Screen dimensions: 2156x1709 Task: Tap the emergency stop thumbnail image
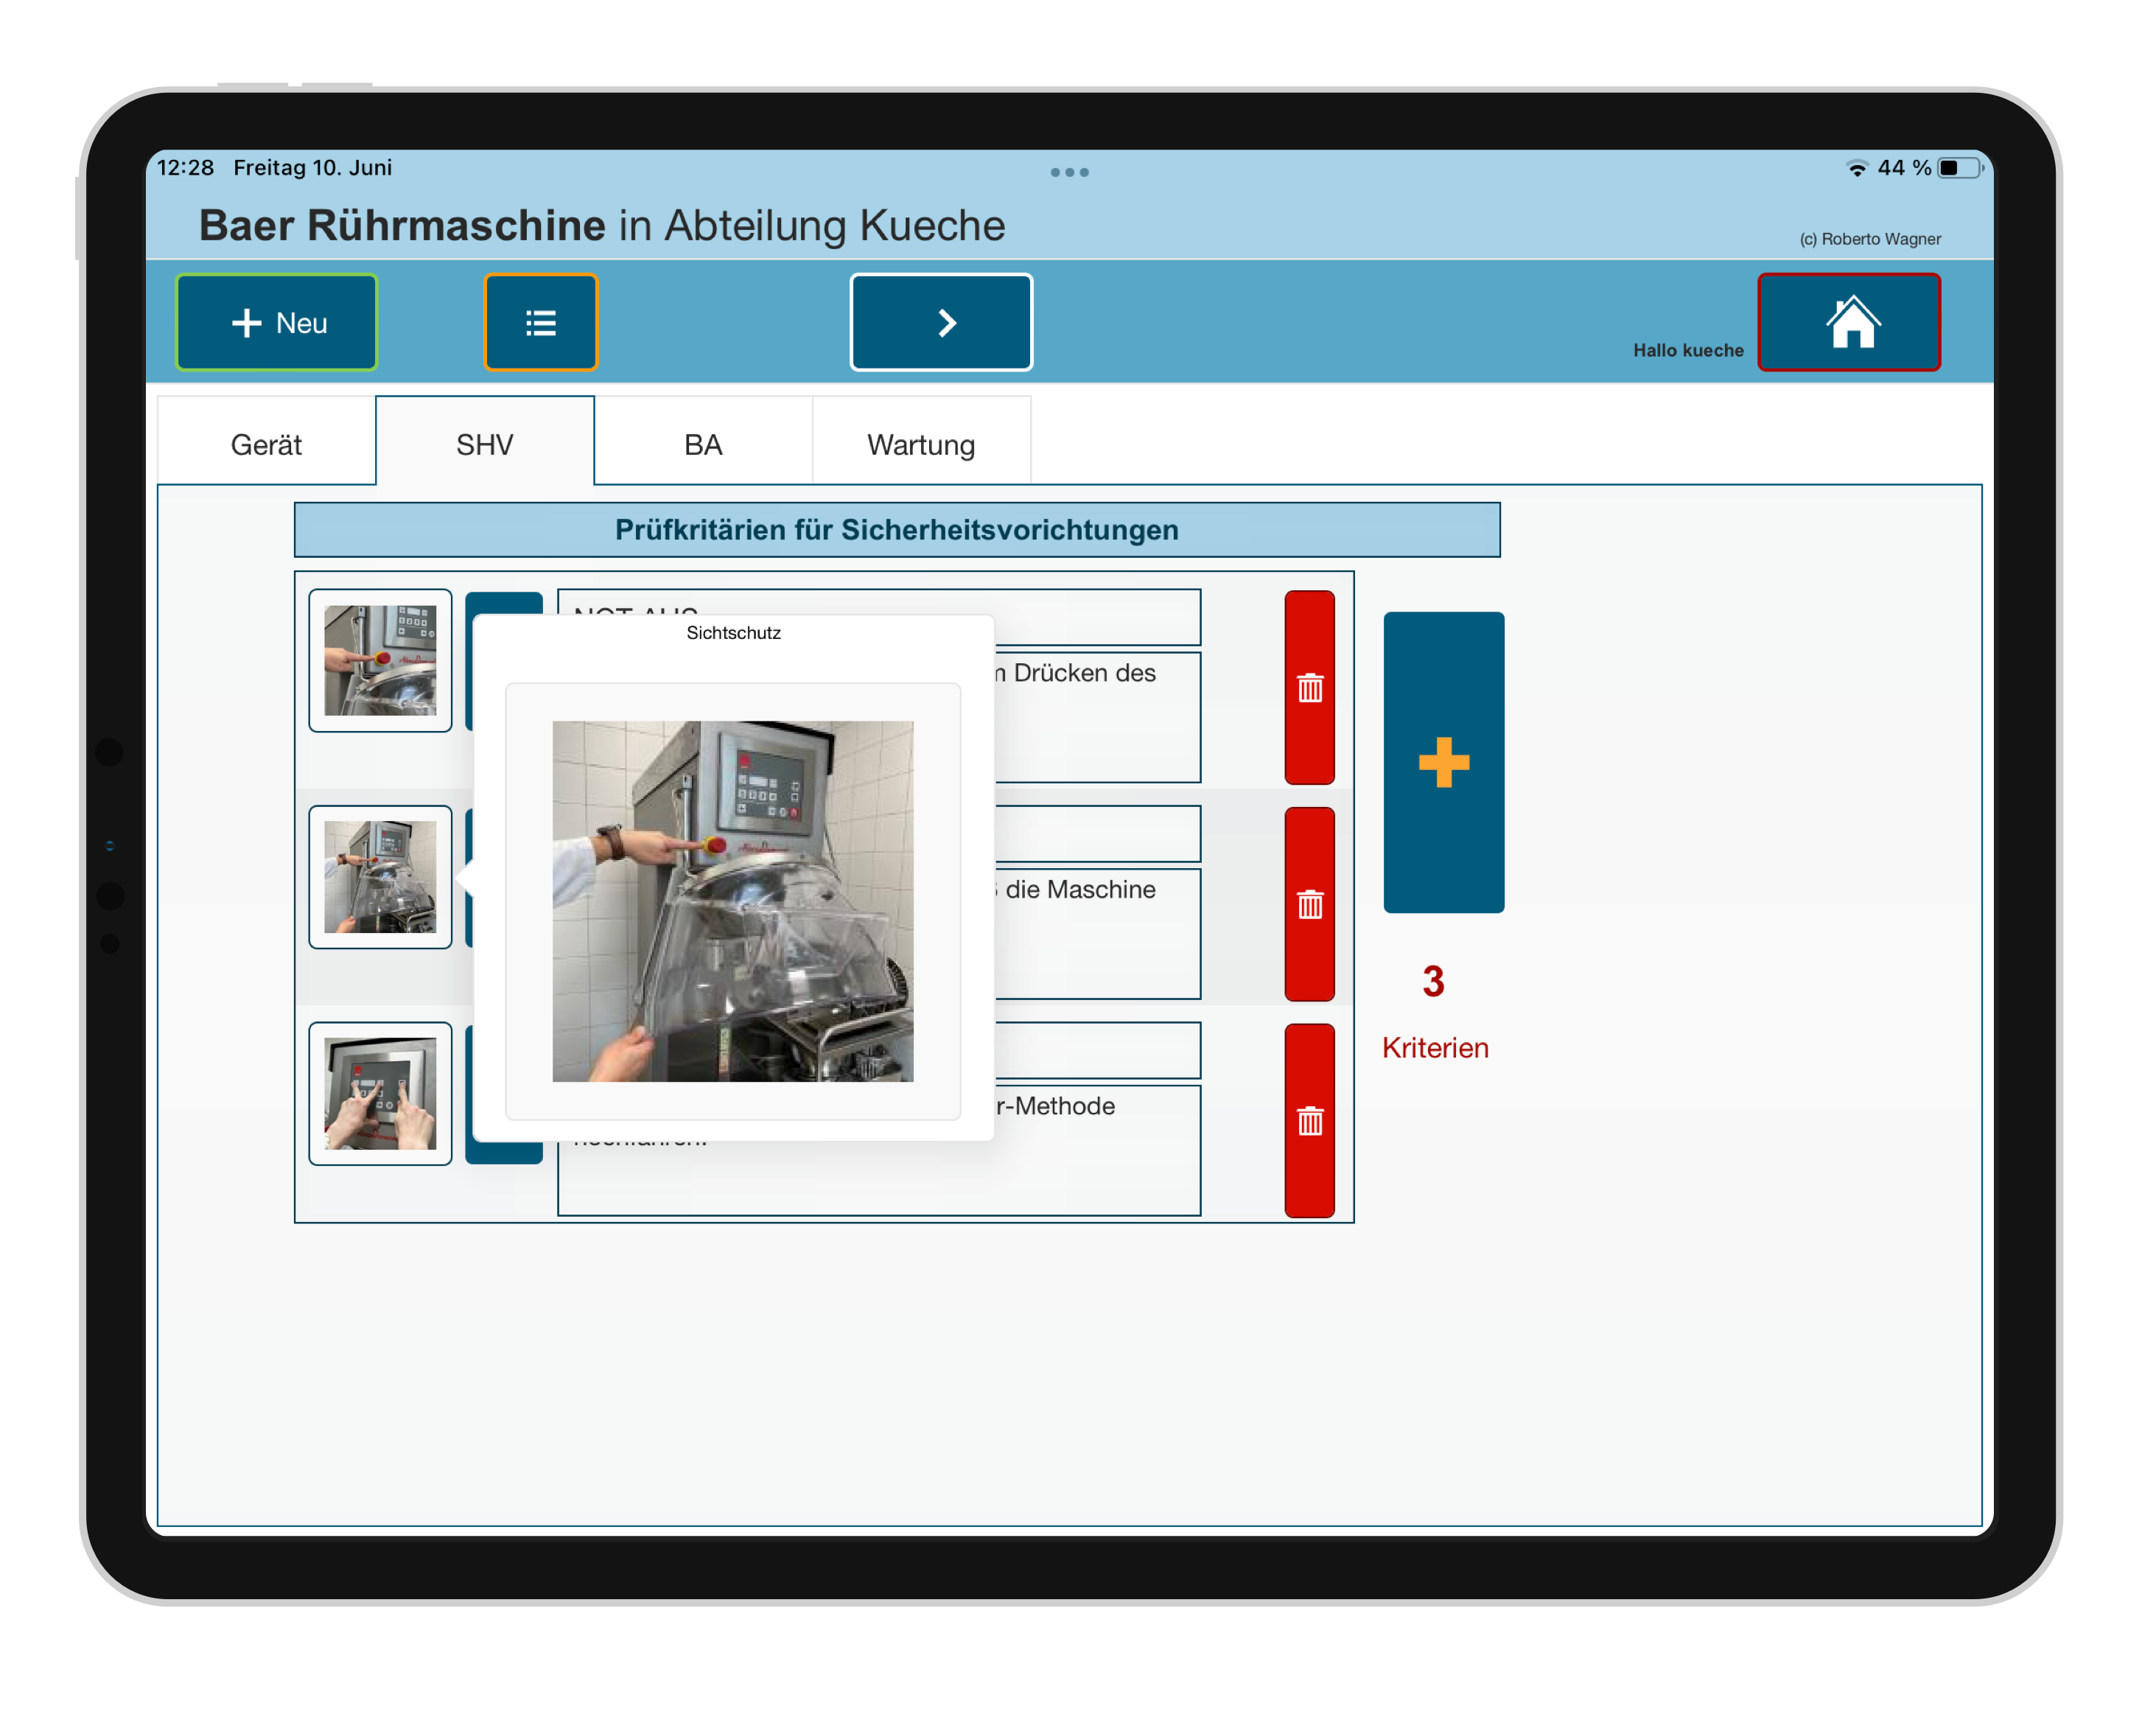click(x=380, y=660)
